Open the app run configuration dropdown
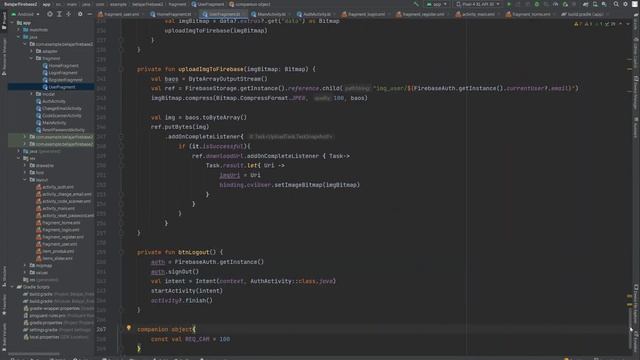Image resolution: width=640 pixels, height=360 pixels. (436, 4)
